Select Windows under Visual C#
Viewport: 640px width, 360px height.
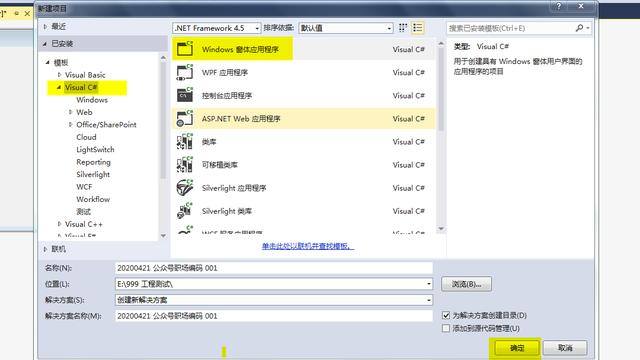pyautogui.click(x=92, y=100)
